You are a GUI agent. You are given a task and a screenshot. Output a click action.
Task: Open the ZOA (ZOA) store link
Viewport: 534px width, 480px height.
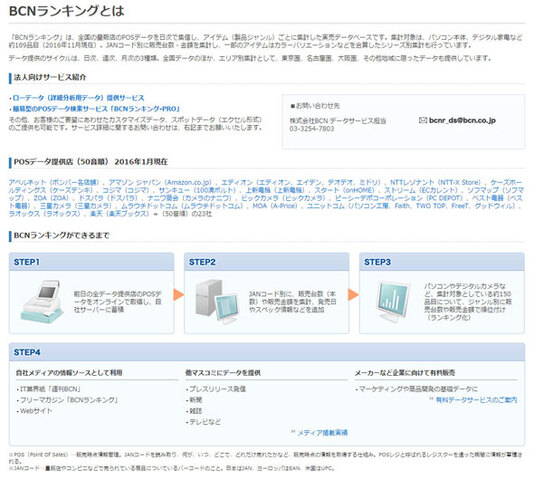pos(51,198)
